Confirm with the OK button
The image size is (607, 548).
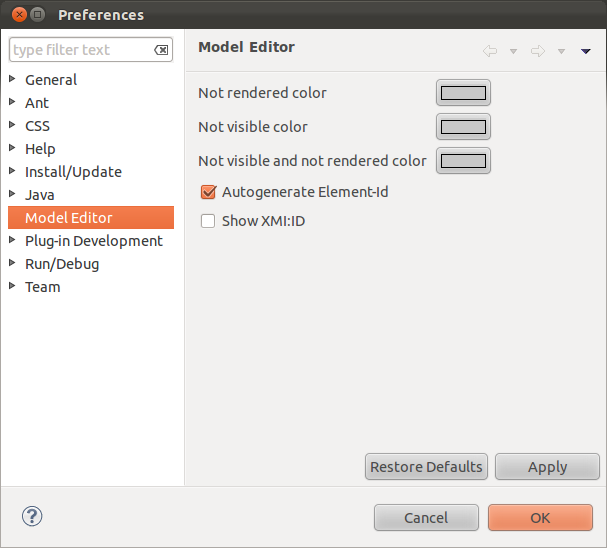pos(540,517)
